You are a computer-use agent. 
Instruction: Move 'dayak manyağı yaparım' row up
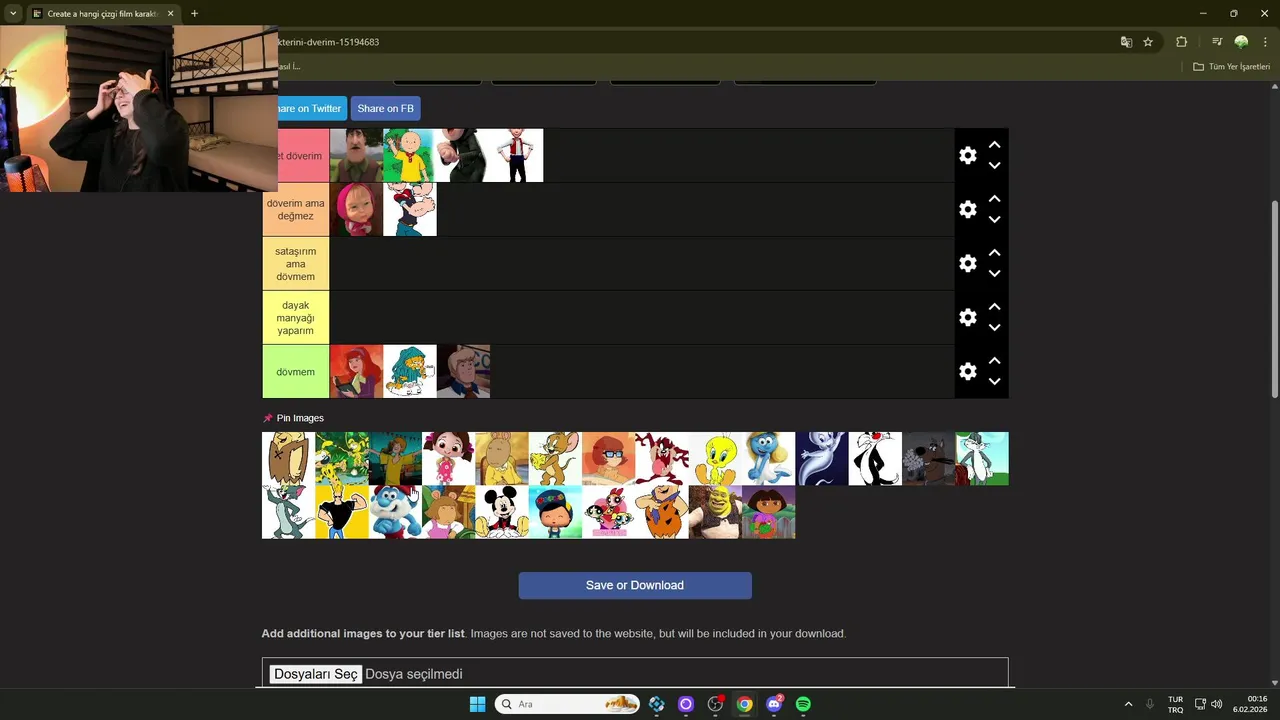[x=994, y=307]
